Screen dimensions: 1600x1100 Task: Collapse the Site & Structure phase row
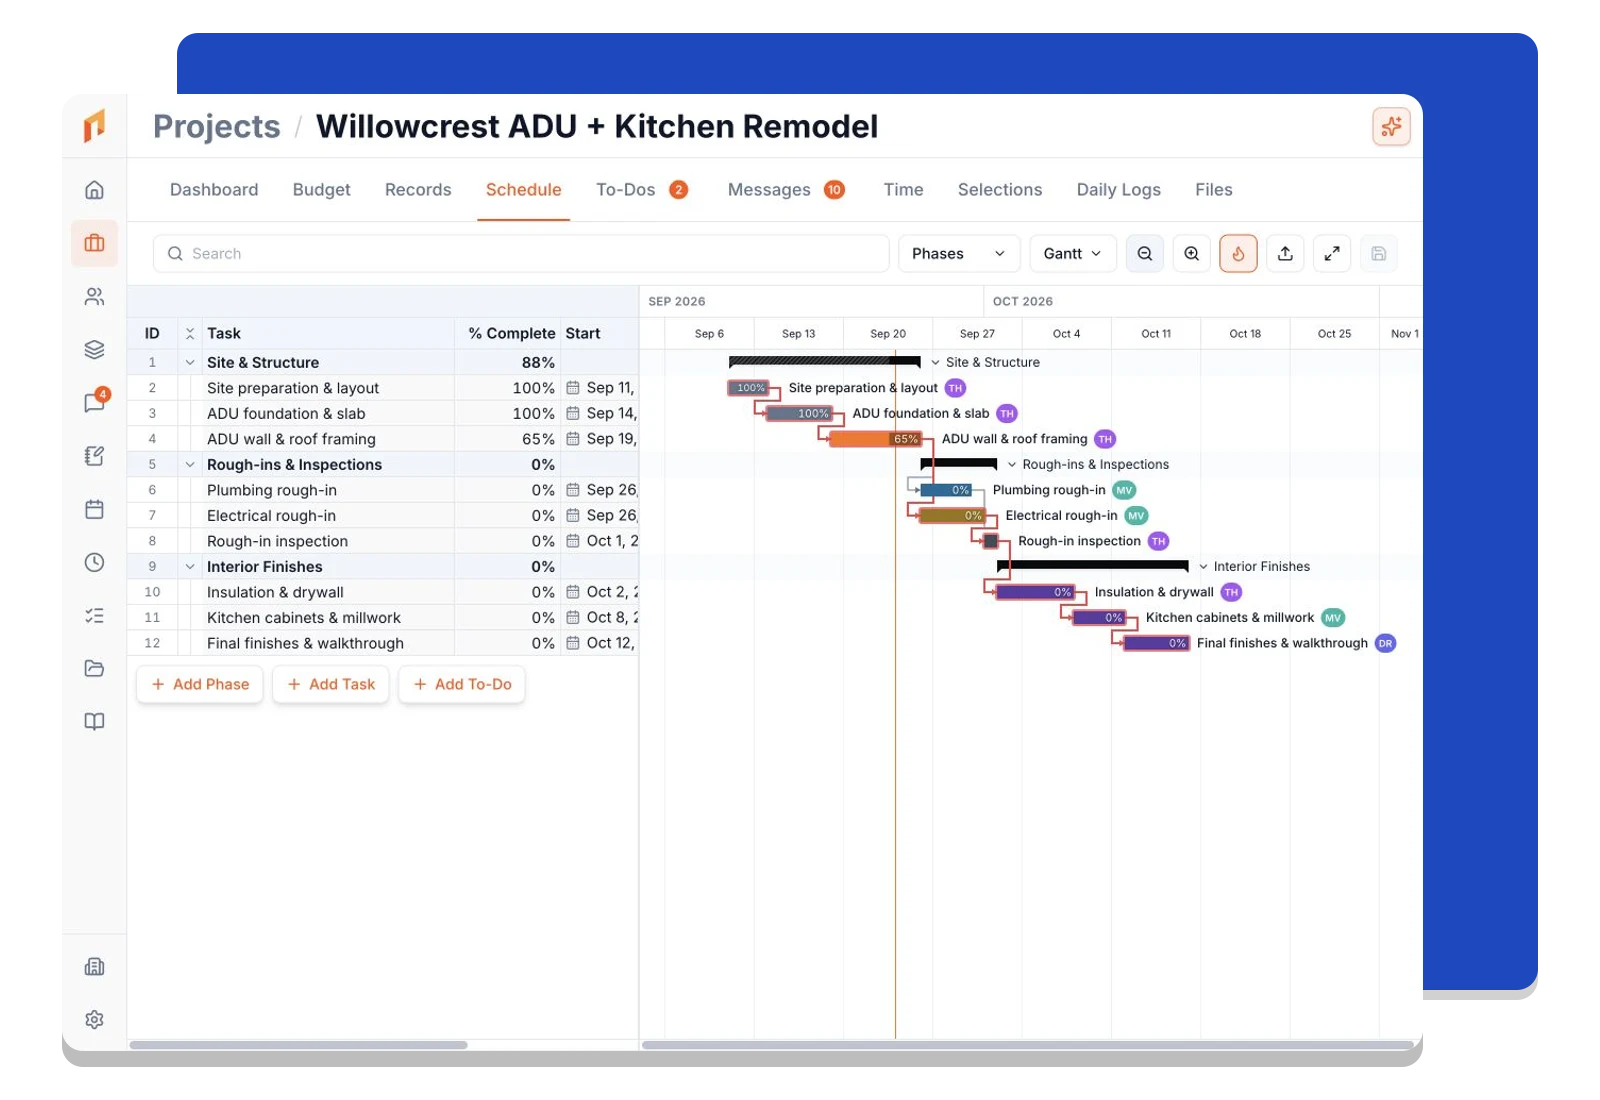click(x=190, y=363)
